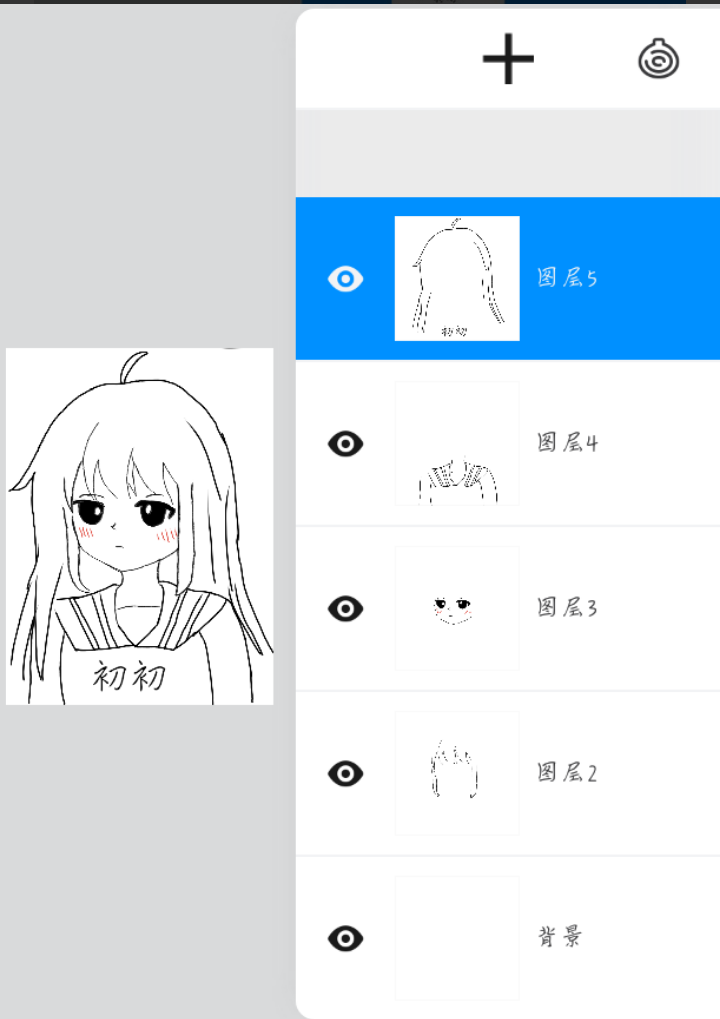Hide the 背景 background layer
Screen dimensions: 720x1019
point(345,938)
